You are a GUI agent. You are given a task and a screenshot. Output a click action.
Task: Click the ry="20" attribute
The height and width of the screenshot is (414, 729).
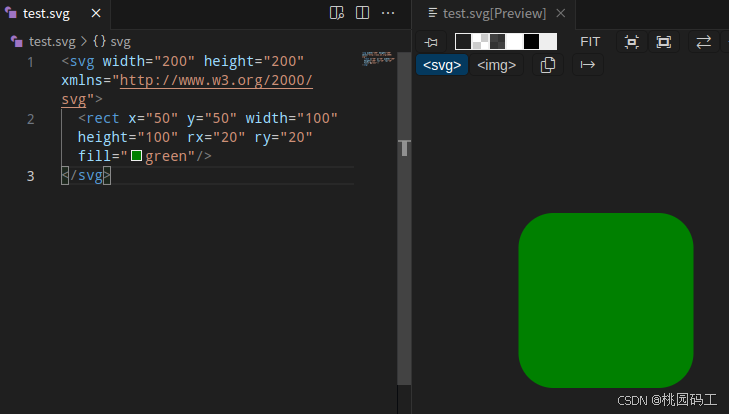click(x=283, y=137)
